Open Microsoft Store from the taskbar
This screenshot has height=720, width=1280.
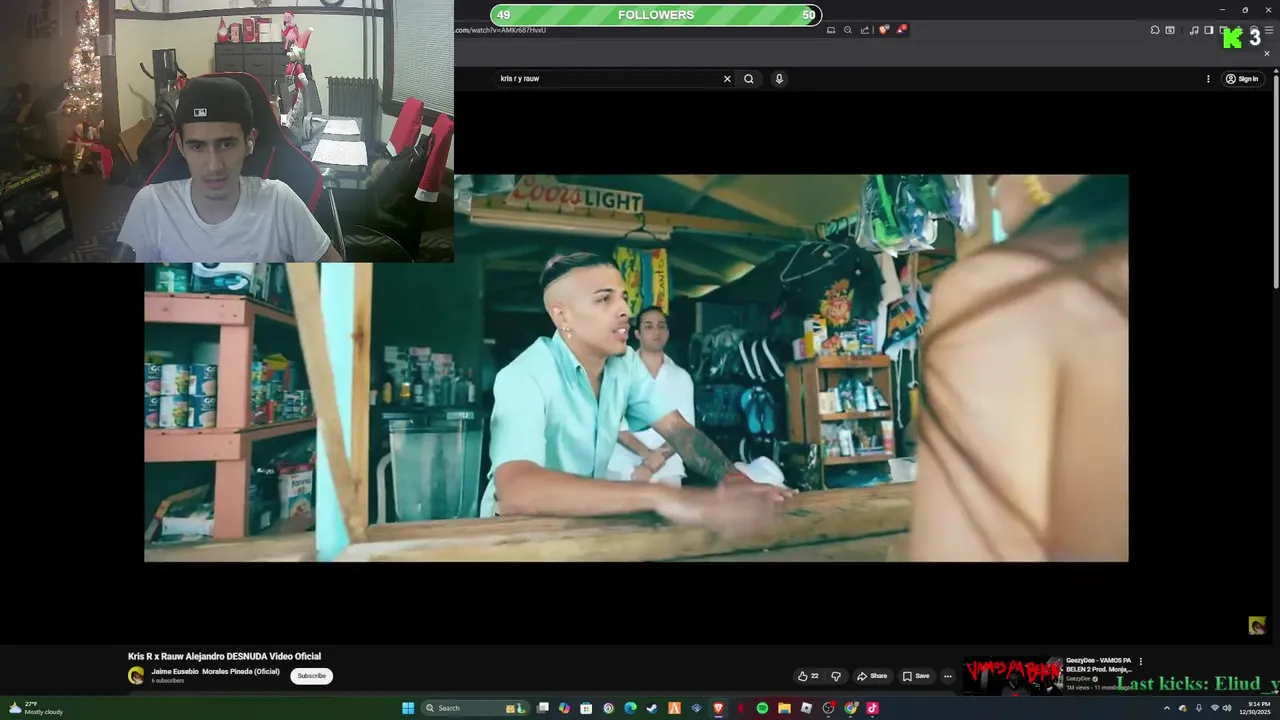click(x=586, y=708)
